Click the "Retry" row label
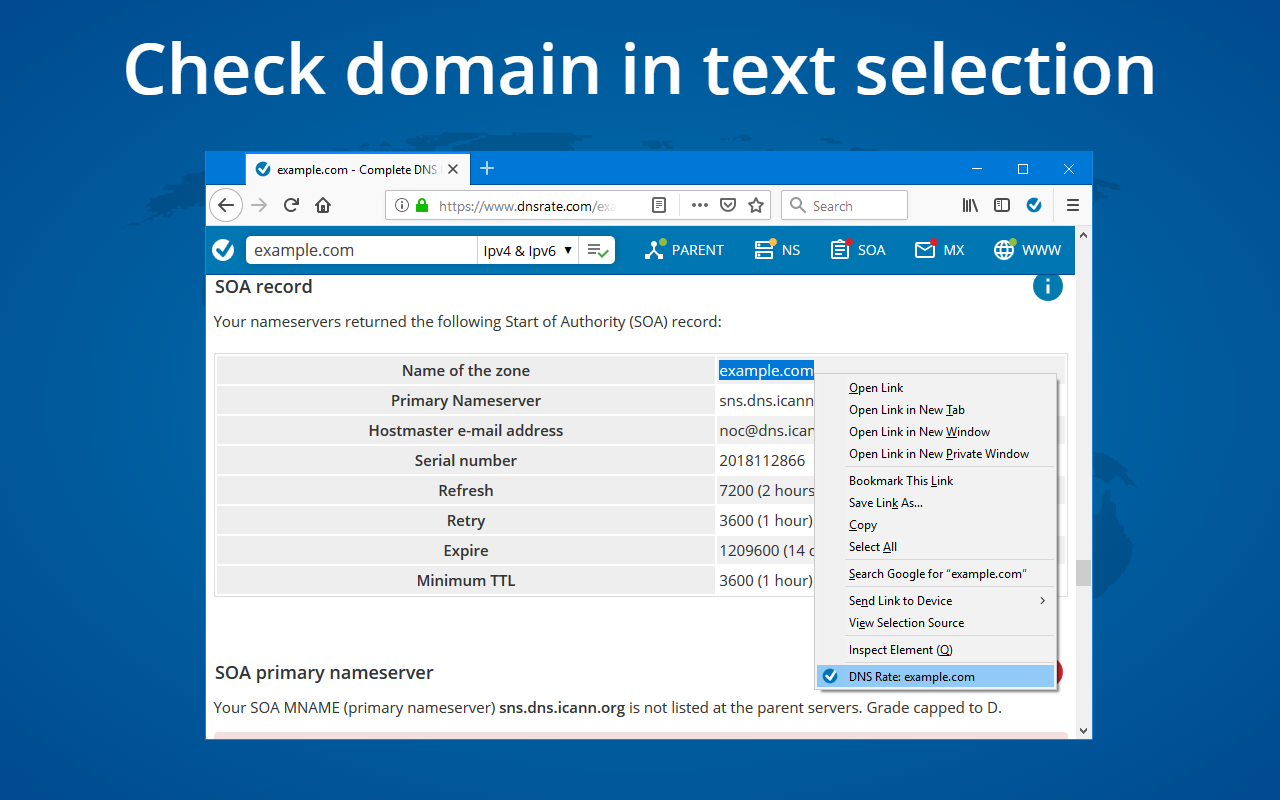Screen dimensions: 1280x800 tap(466, 521)
